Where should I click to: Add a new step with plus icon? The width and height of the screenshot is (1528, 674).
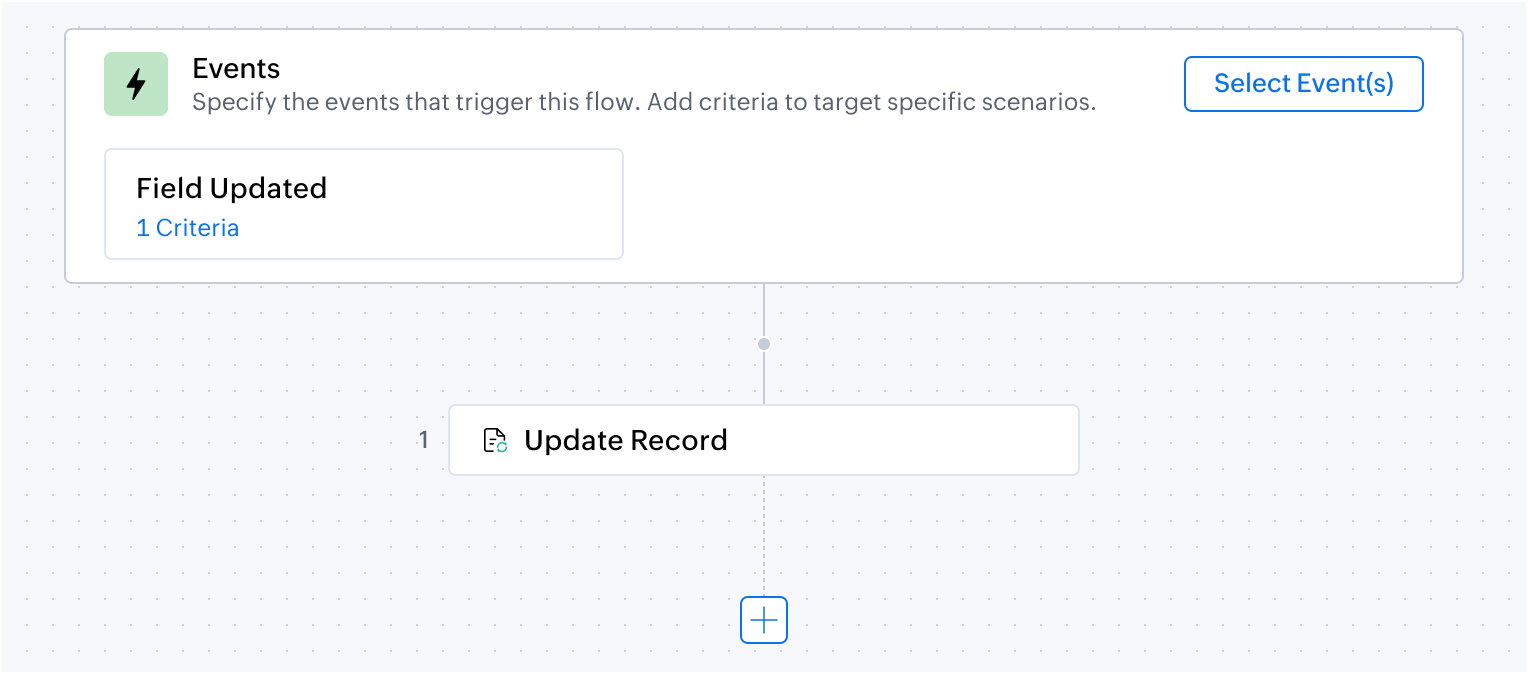pyautogui.click(x=764, y=620)
